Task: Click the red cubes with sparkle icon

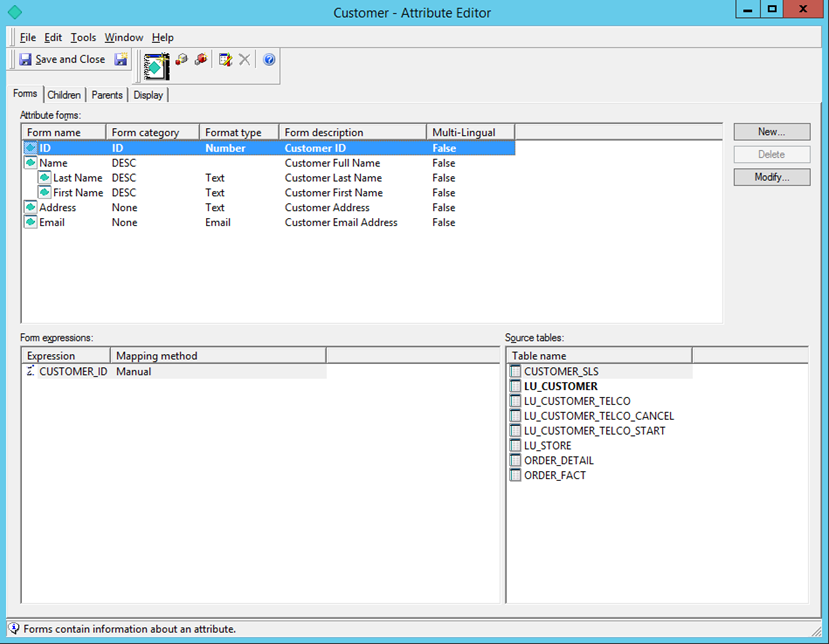Action: pos(201,59)
